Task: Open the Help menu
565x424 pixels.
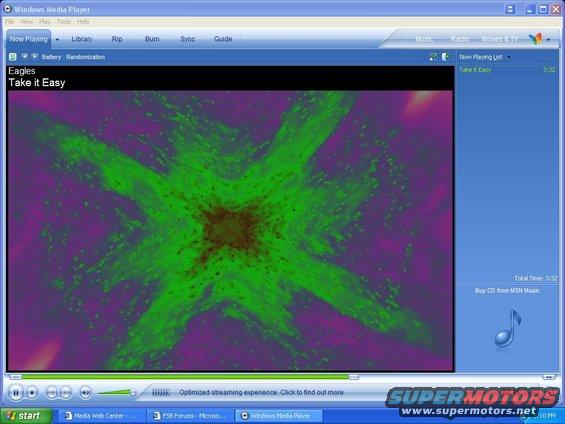Action: click(83, 22)
